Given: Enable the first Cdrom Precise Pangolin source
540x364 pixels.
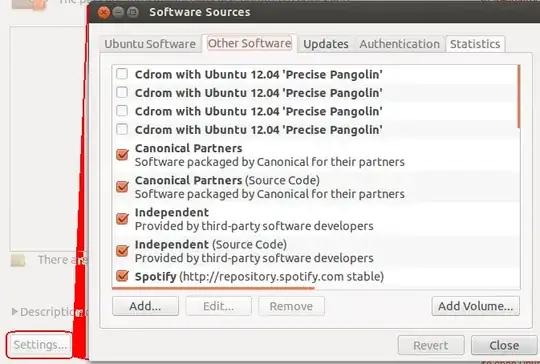Looking at the screenshot, I should [x=122, y=74].
